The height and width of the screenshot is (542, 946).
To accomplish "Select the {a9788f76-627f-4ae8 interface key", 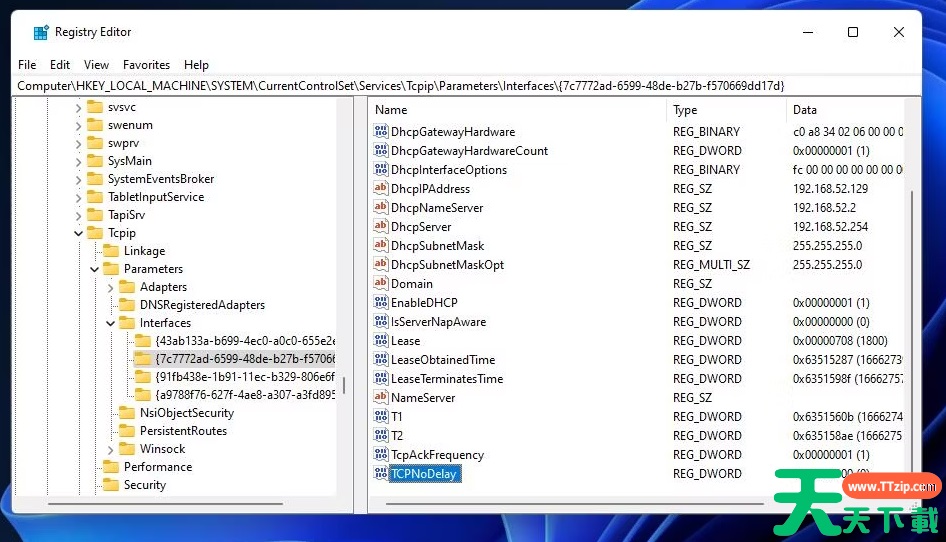I will (x=245, y=395).
